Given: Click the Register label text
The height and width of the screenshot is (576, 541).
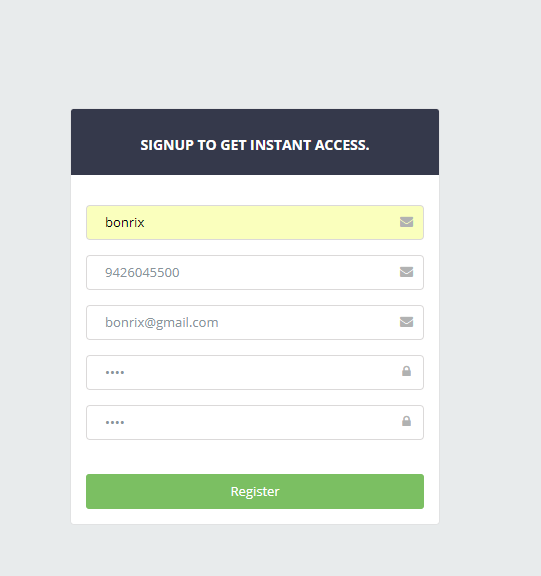Looking at the screenshot, I should (x=255, y=492).
